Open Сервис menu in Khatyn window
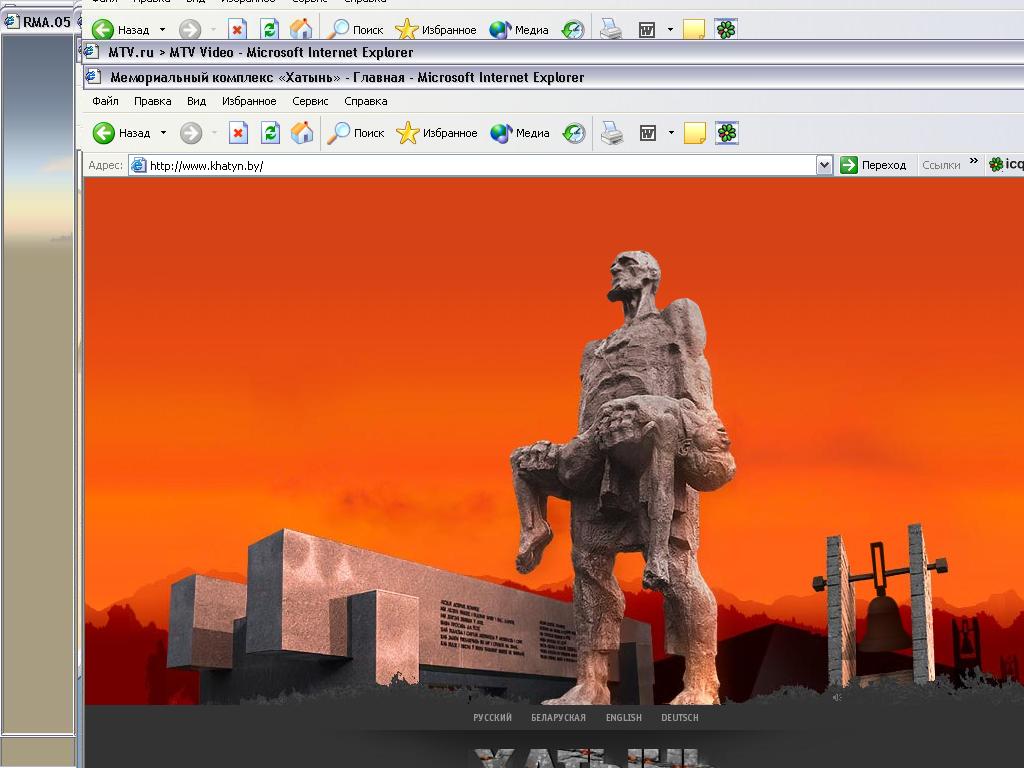The height and width of the screenshot is (768, 1024). pos(310,101)
